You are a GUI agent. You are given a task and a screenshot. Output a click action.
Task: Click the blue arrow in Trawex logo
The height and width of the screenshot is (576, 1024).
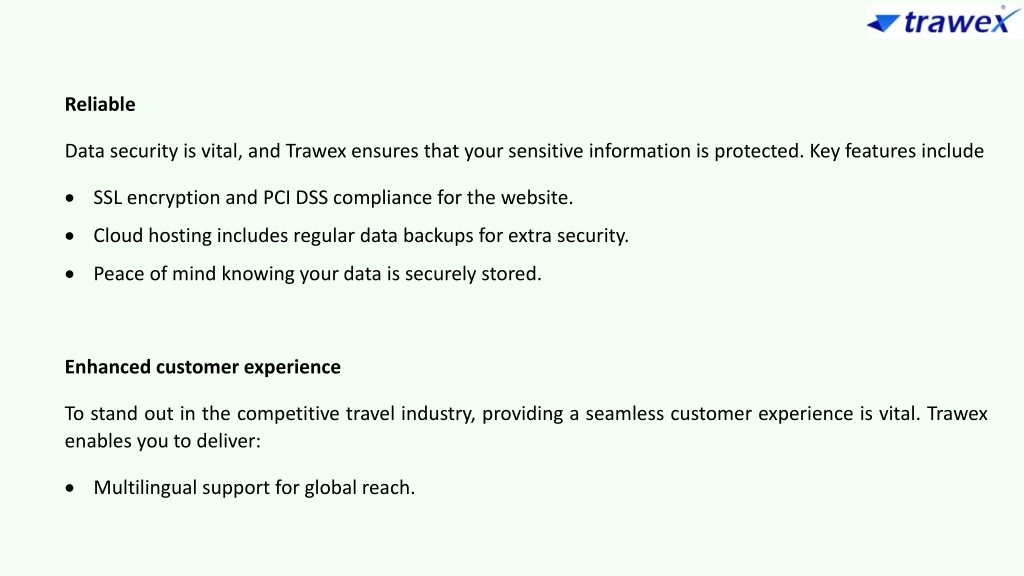click(x=884, y=22)
